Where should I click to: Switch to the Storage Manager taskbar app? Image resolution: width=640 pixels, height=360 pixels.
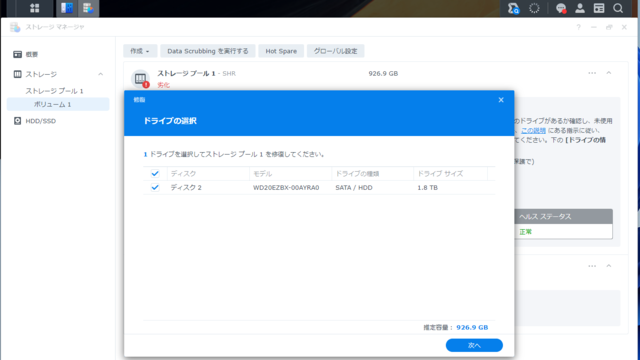(x=88, y=8)
